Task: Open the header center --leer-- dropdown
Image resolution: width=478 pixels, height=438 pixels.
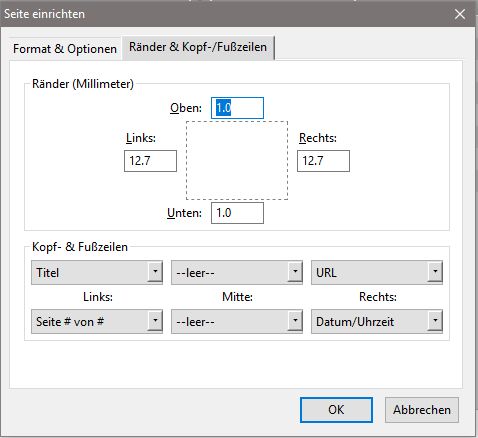Action: [x=237, y=273]
